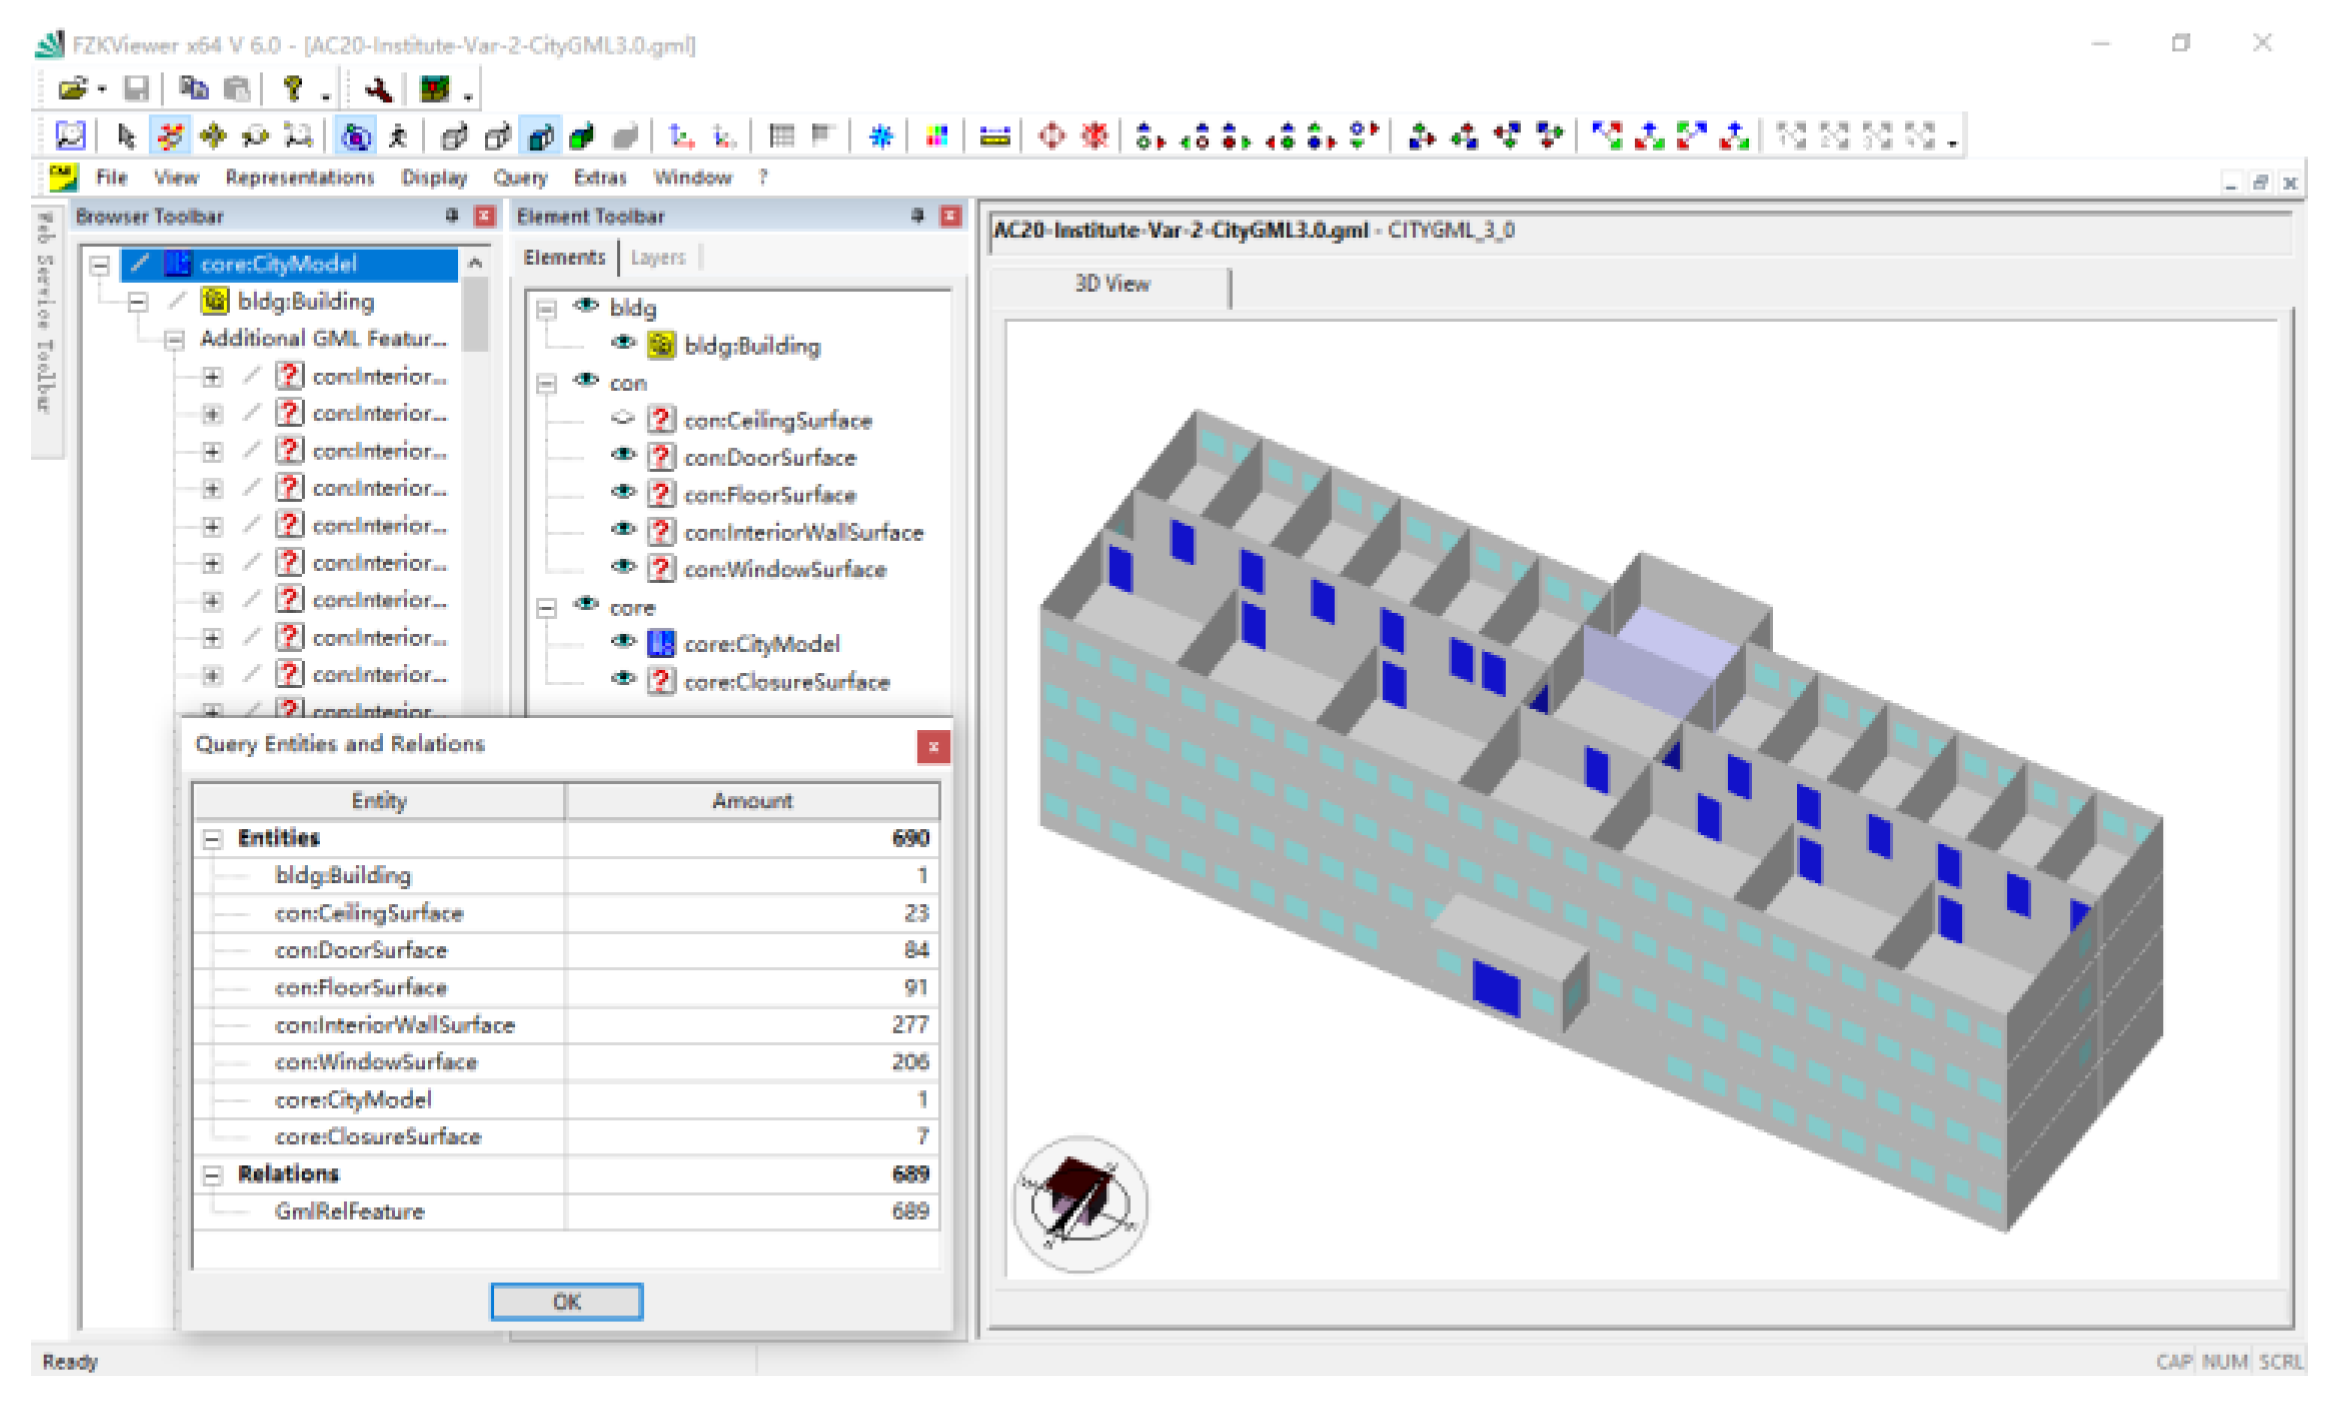The width and height of the screenshot is (2337, 1428).
Task: Click the copy icon in top toolbar
Action: (193, 89)
